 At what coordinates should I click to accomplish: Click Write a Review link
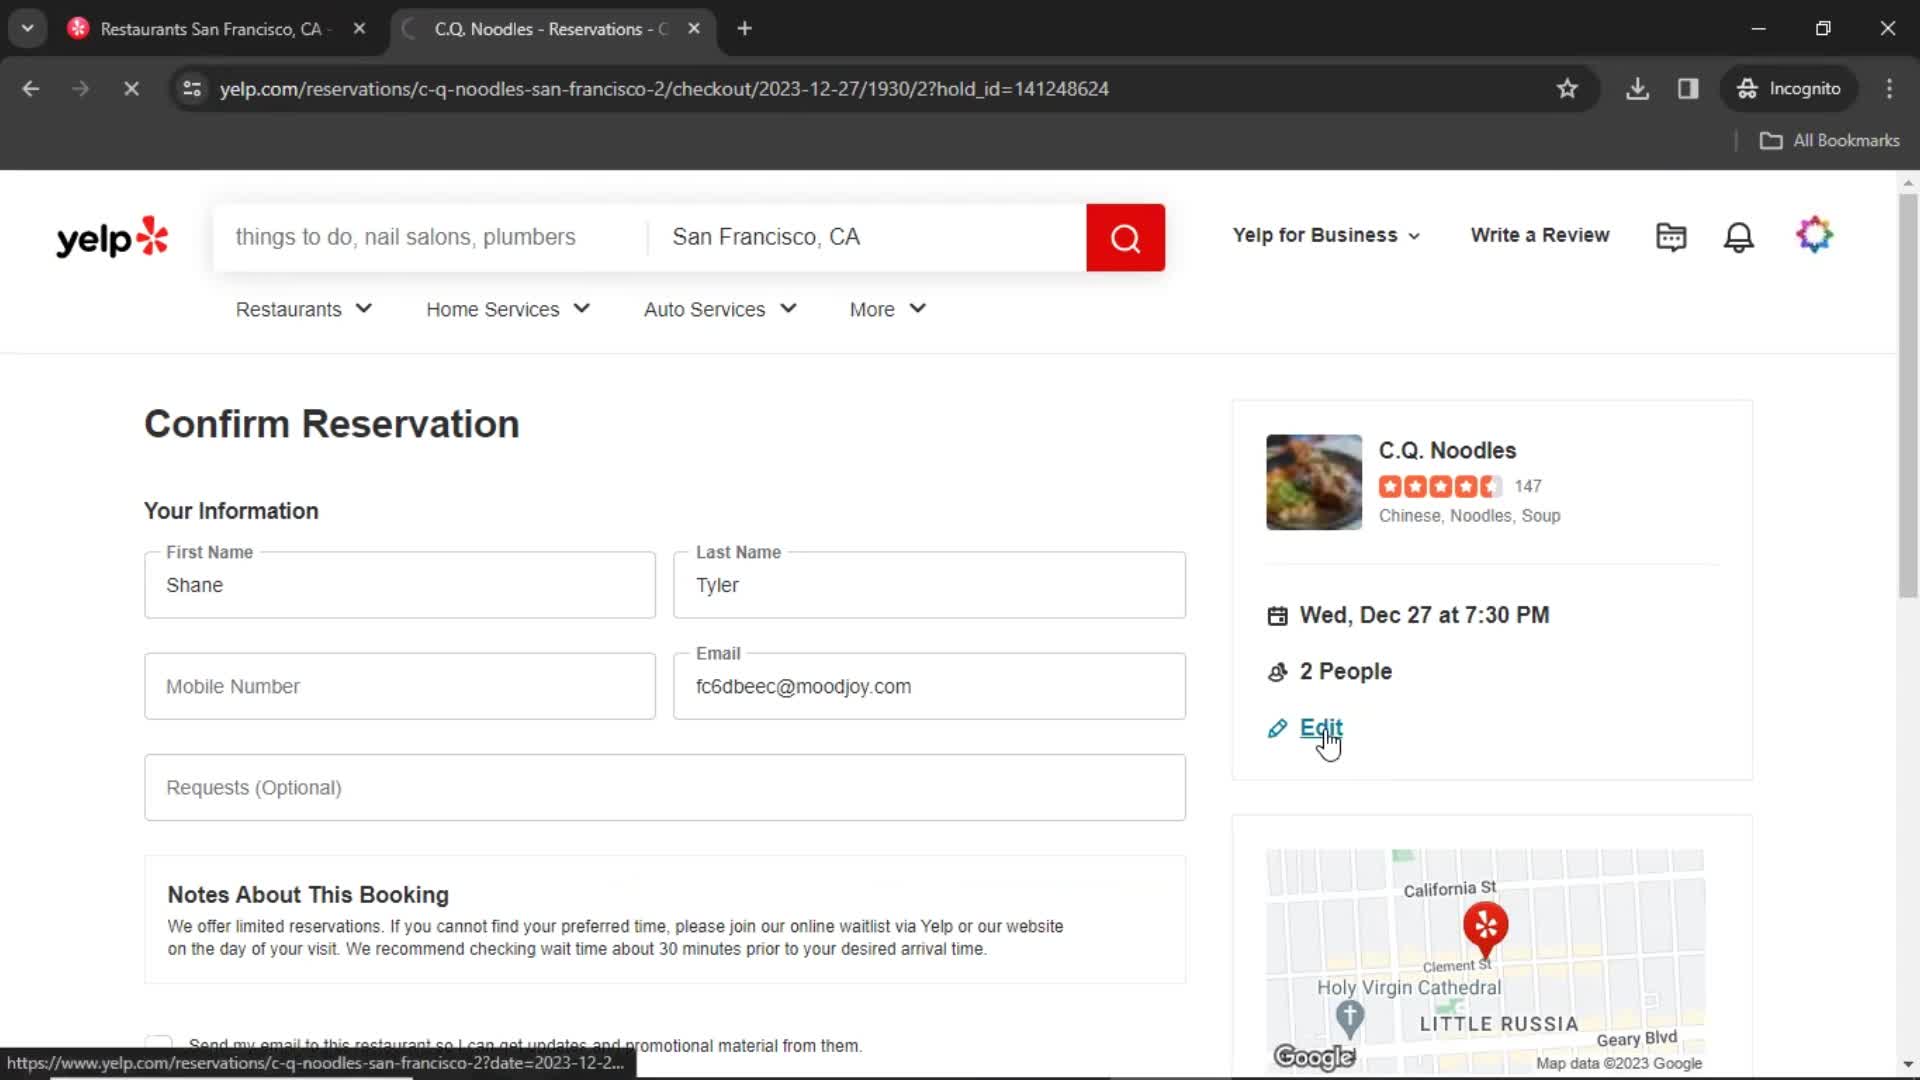1540,236
